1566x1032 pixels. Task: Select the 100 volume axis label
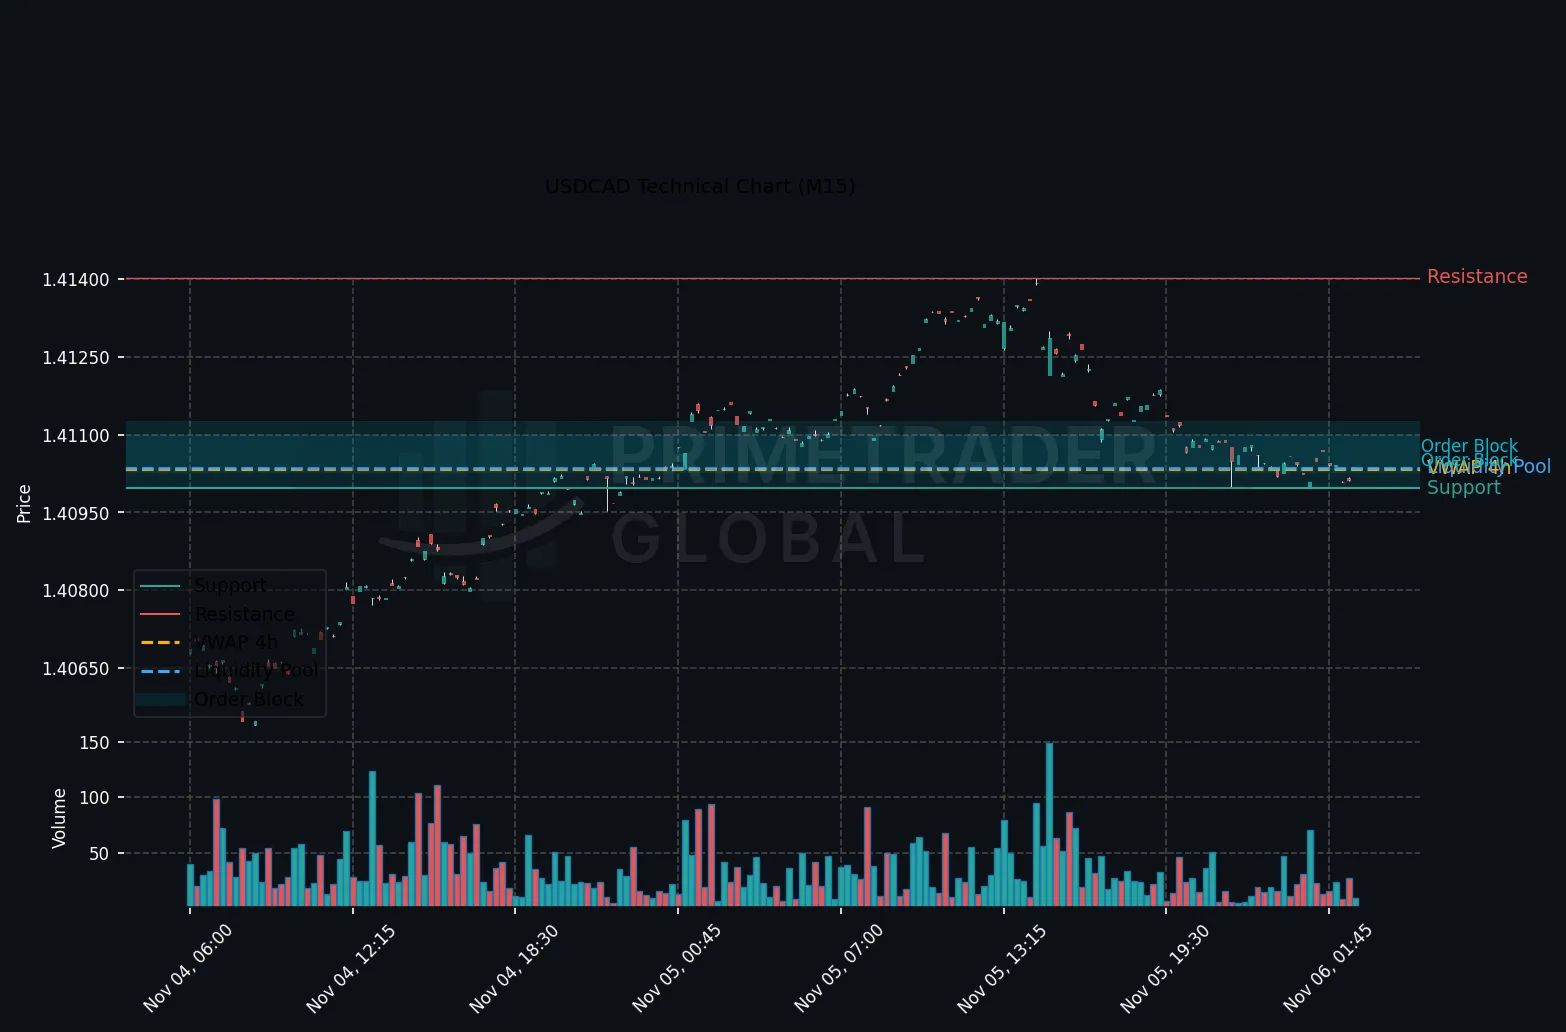coord(95,798)
